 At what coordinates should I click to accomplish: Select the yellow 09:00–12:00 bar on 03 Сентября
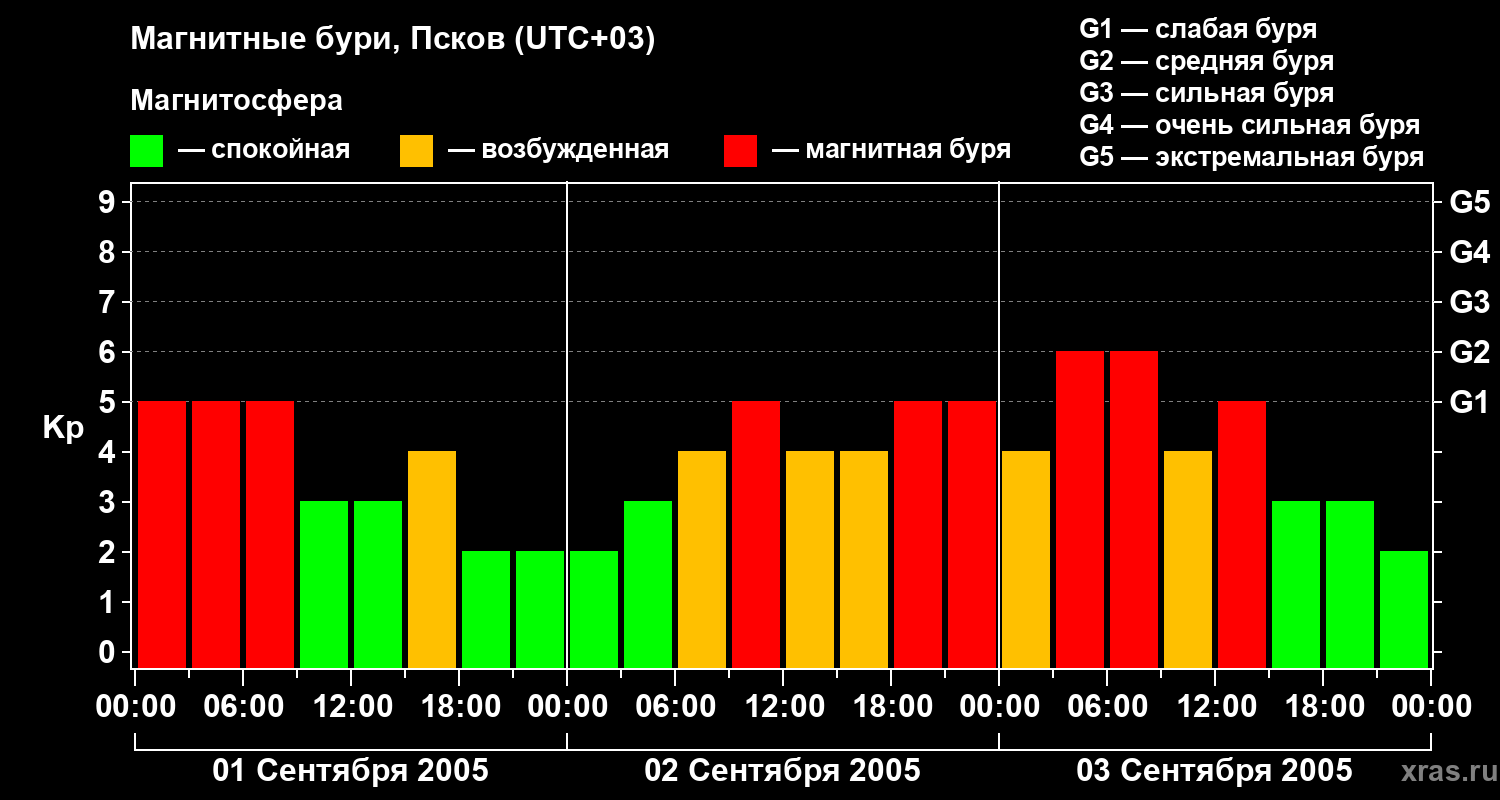[x=1188, y=559]
